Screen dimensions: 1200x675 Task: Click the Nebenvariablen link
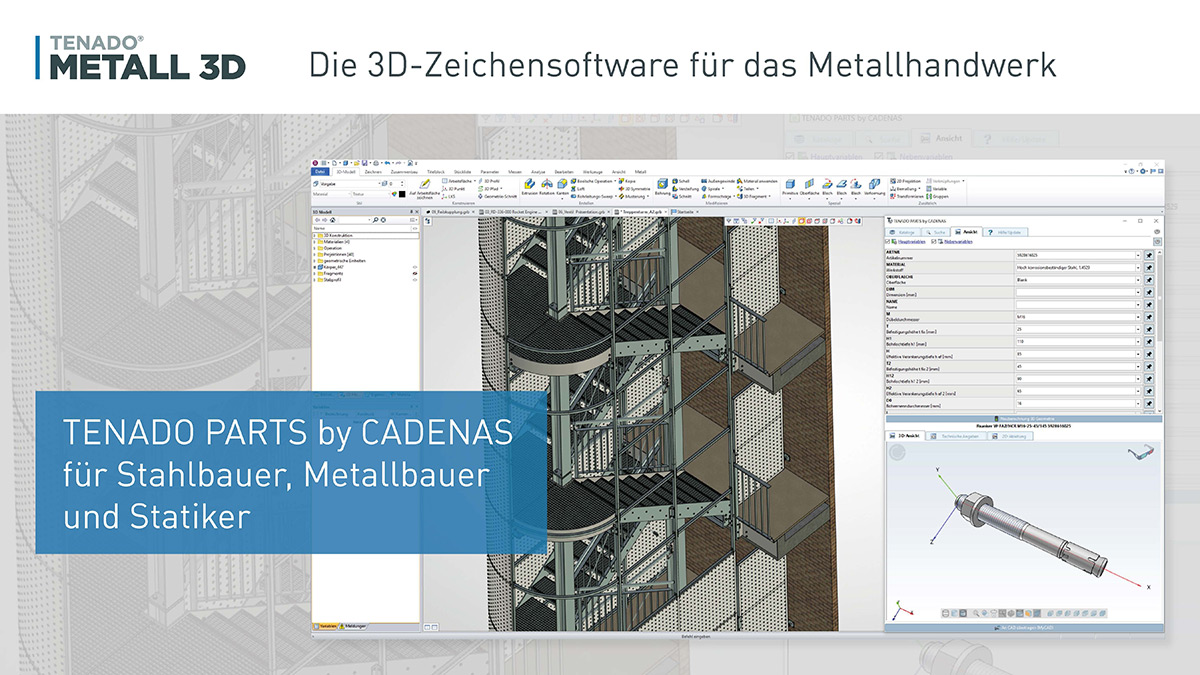tap(958, 242)
